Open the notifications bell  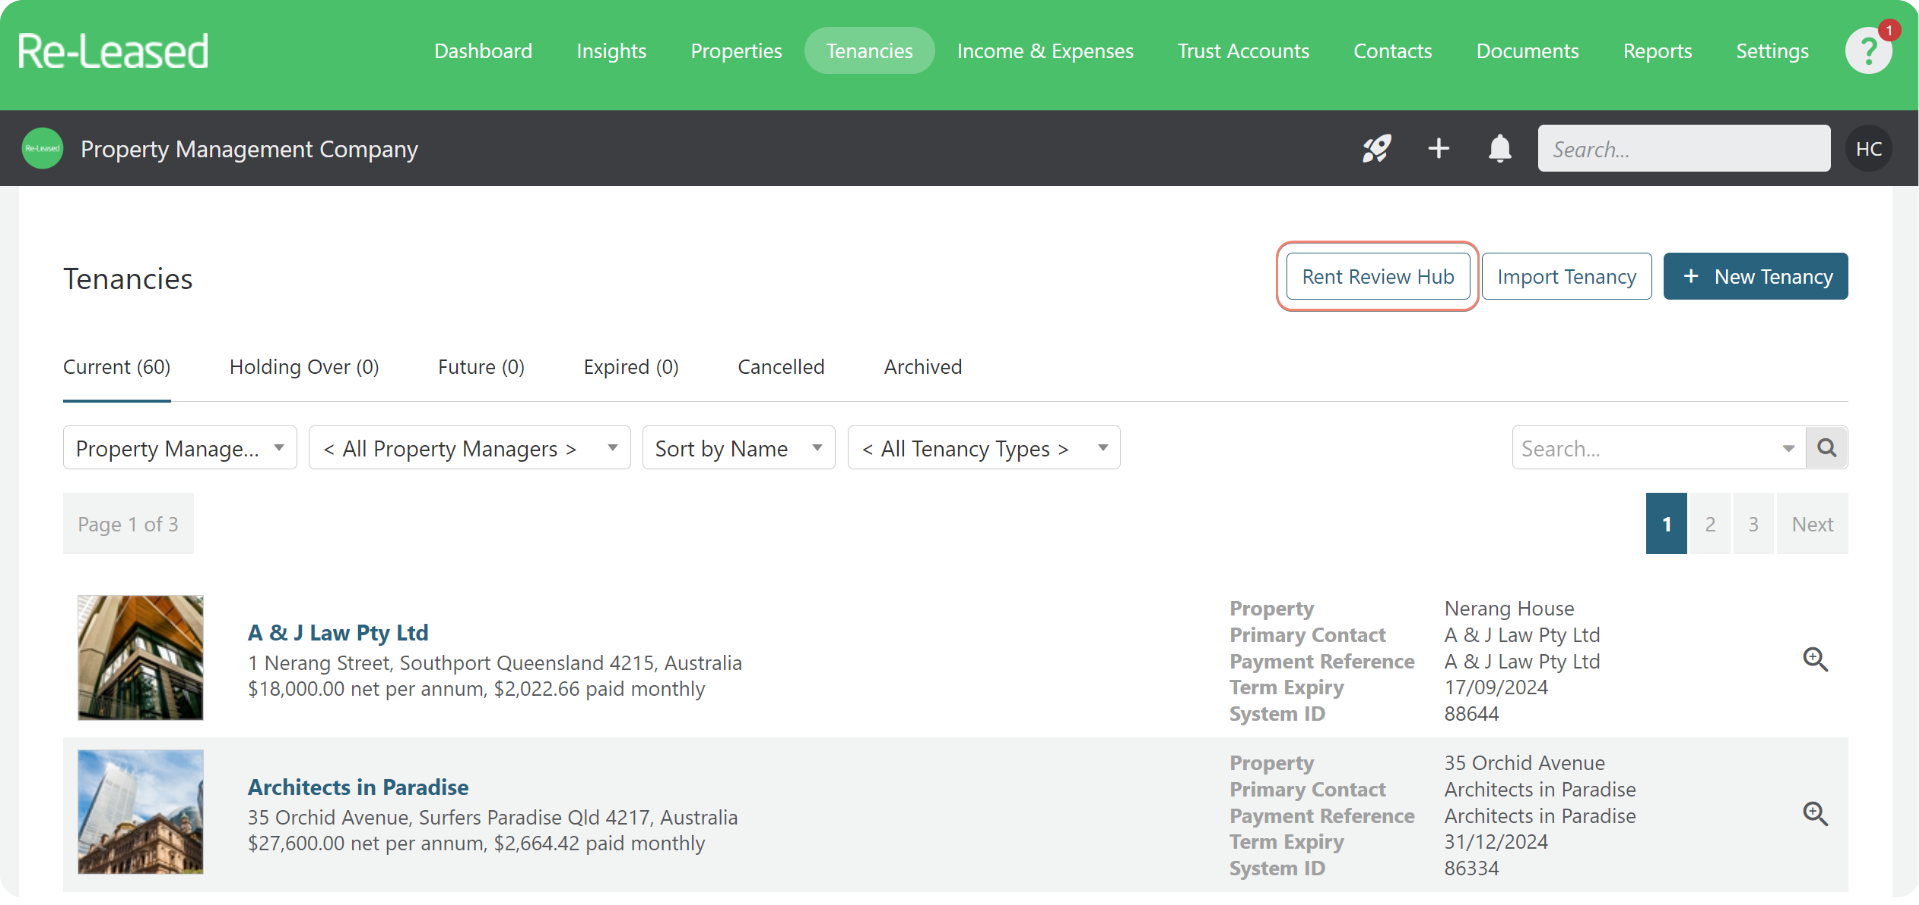[1500, 149]
